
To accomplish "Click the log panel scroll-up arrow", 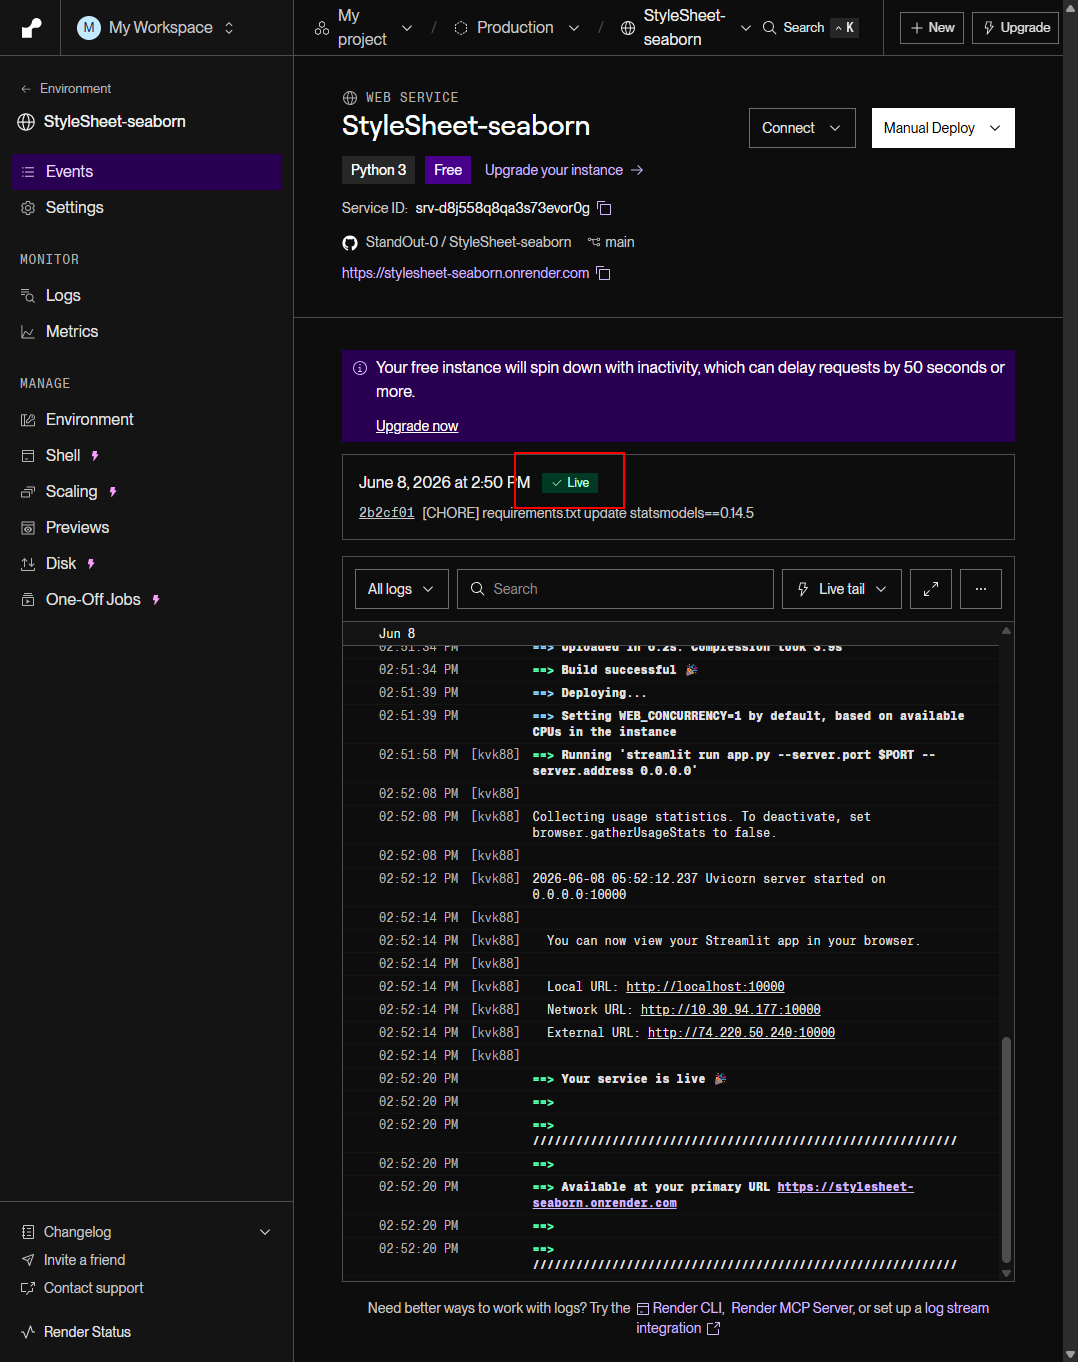I will click(1006, 630).
